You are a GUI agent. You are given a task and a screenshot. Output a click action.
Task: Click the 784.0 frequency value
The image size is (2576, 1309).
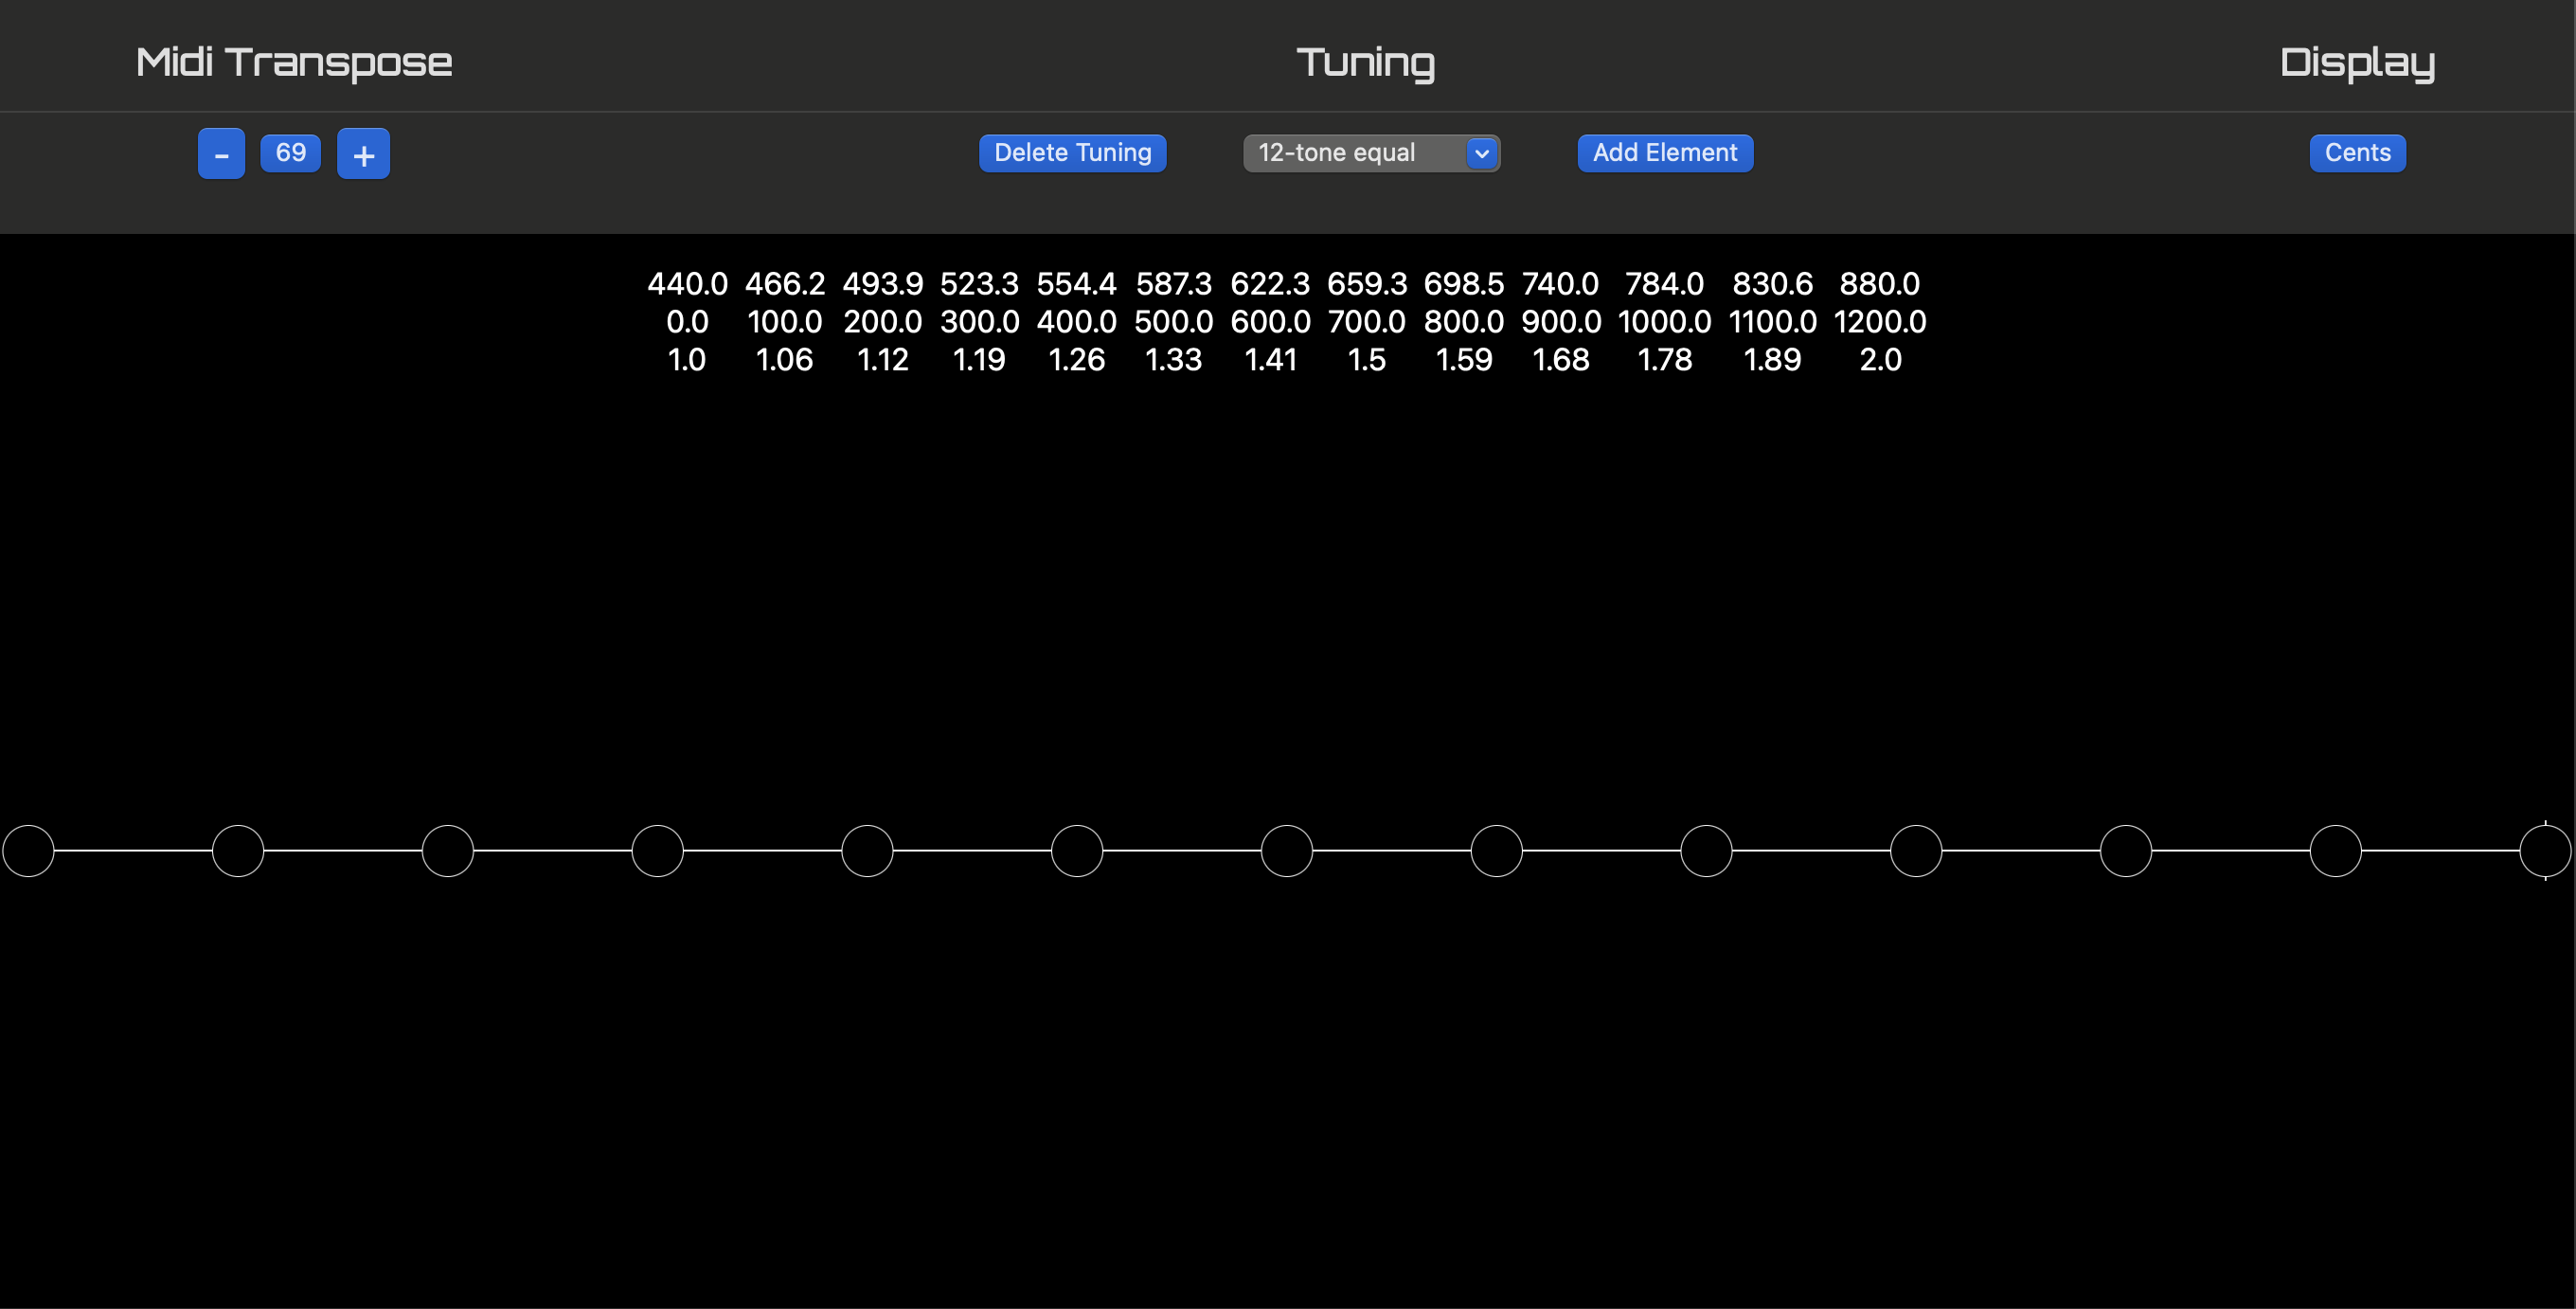tap(1664, 284)
